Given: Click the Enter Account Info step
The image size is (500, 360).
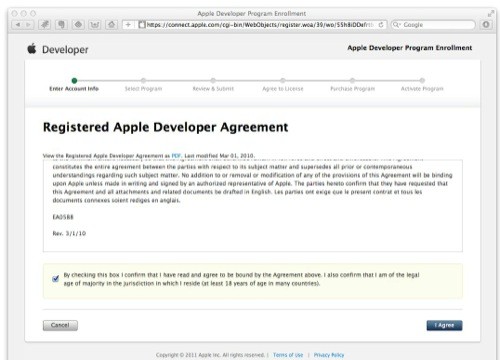Looking at the screenshot, I should tap(74, 85).
